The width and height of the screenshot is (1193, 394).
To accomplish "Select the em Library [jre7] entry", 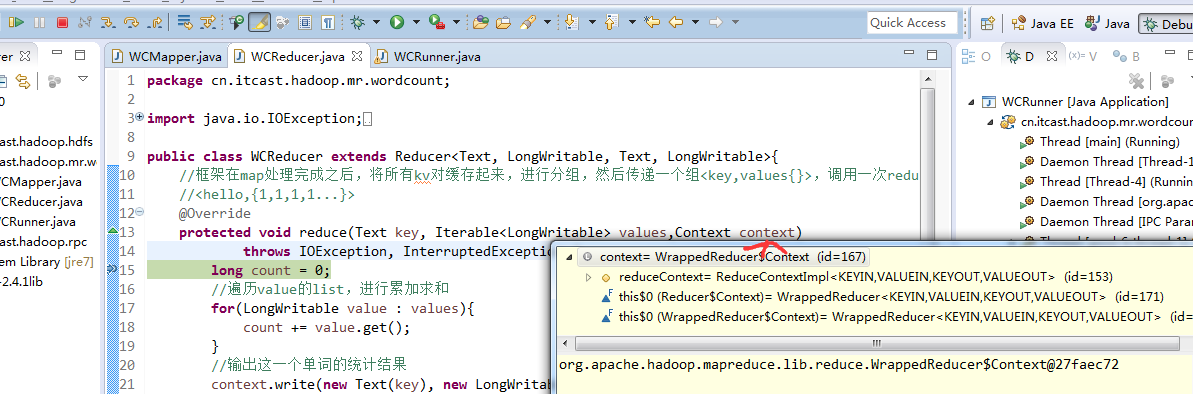I will [48, 262].
